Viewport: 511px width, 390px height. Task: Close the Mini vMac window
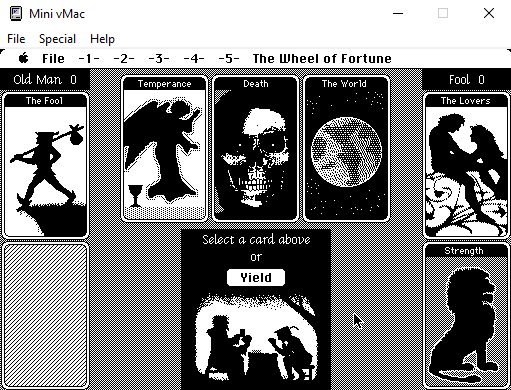pos(489,14)
